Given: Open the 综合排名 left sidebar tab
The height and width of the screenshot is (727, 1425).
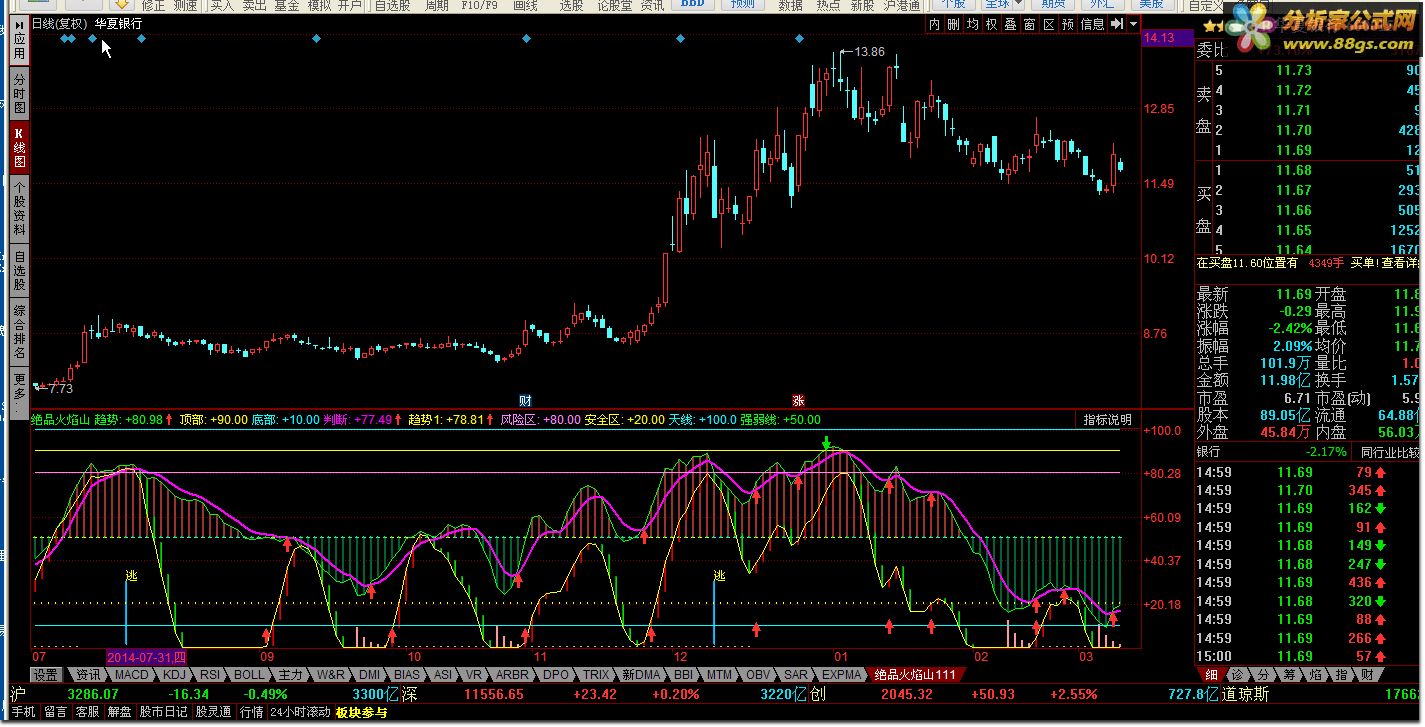Looking at the screenshot, I should click(x=19, y=333).
